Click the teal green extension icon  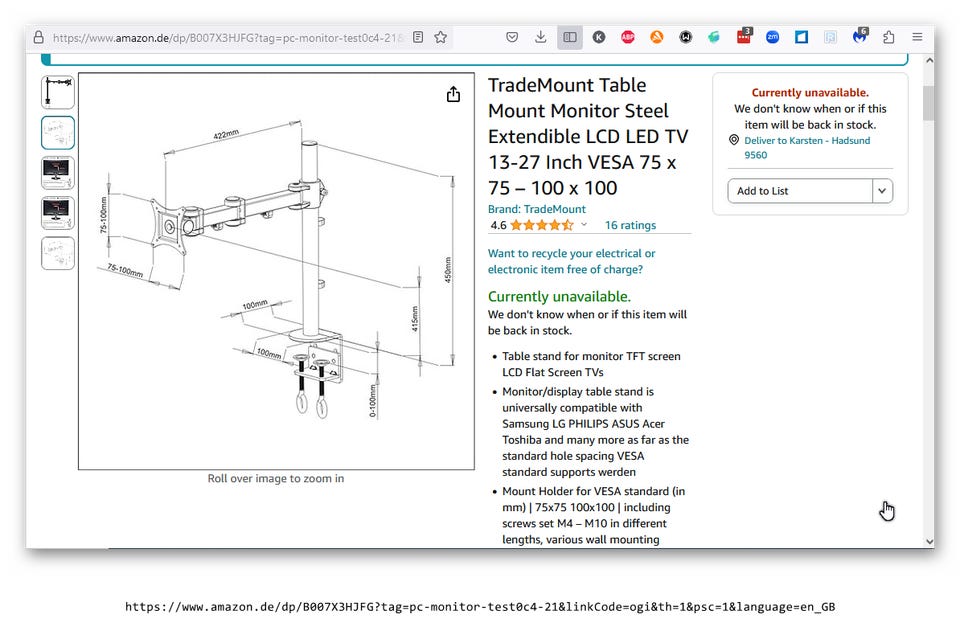[714, 37]
